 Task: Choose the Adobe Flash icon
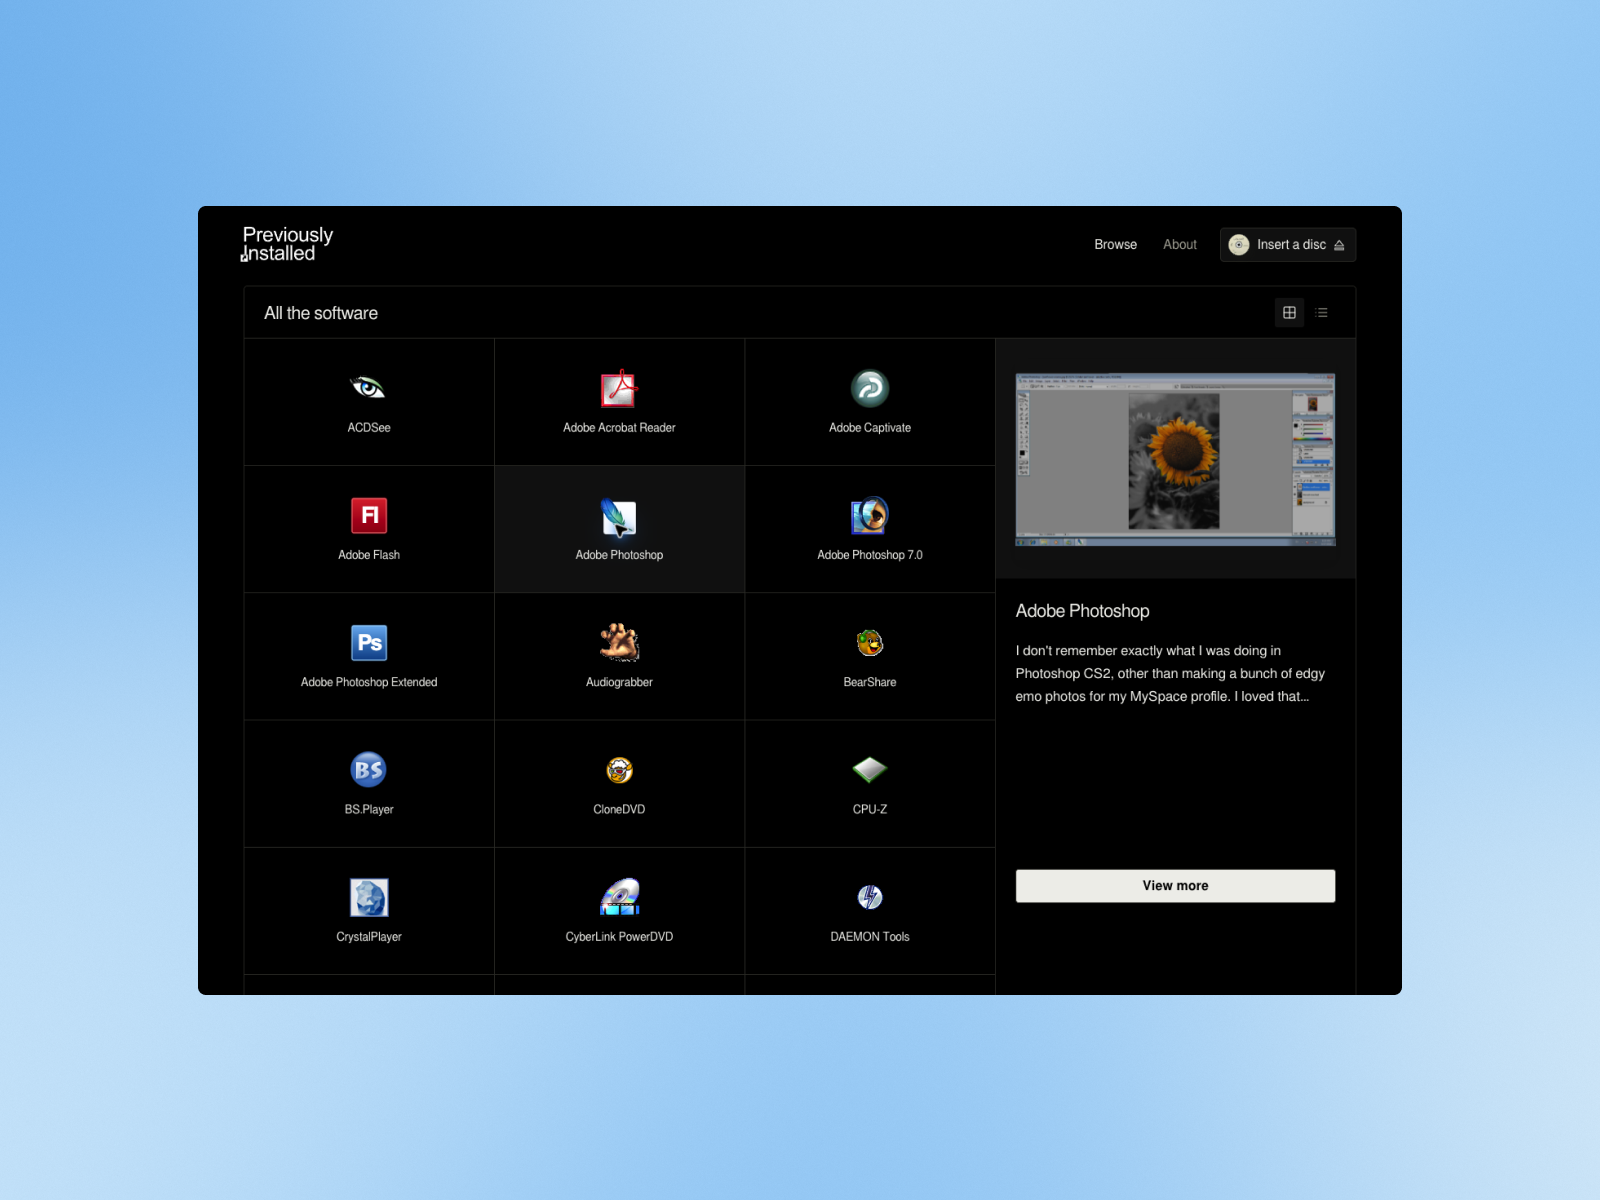pos(369,515)
